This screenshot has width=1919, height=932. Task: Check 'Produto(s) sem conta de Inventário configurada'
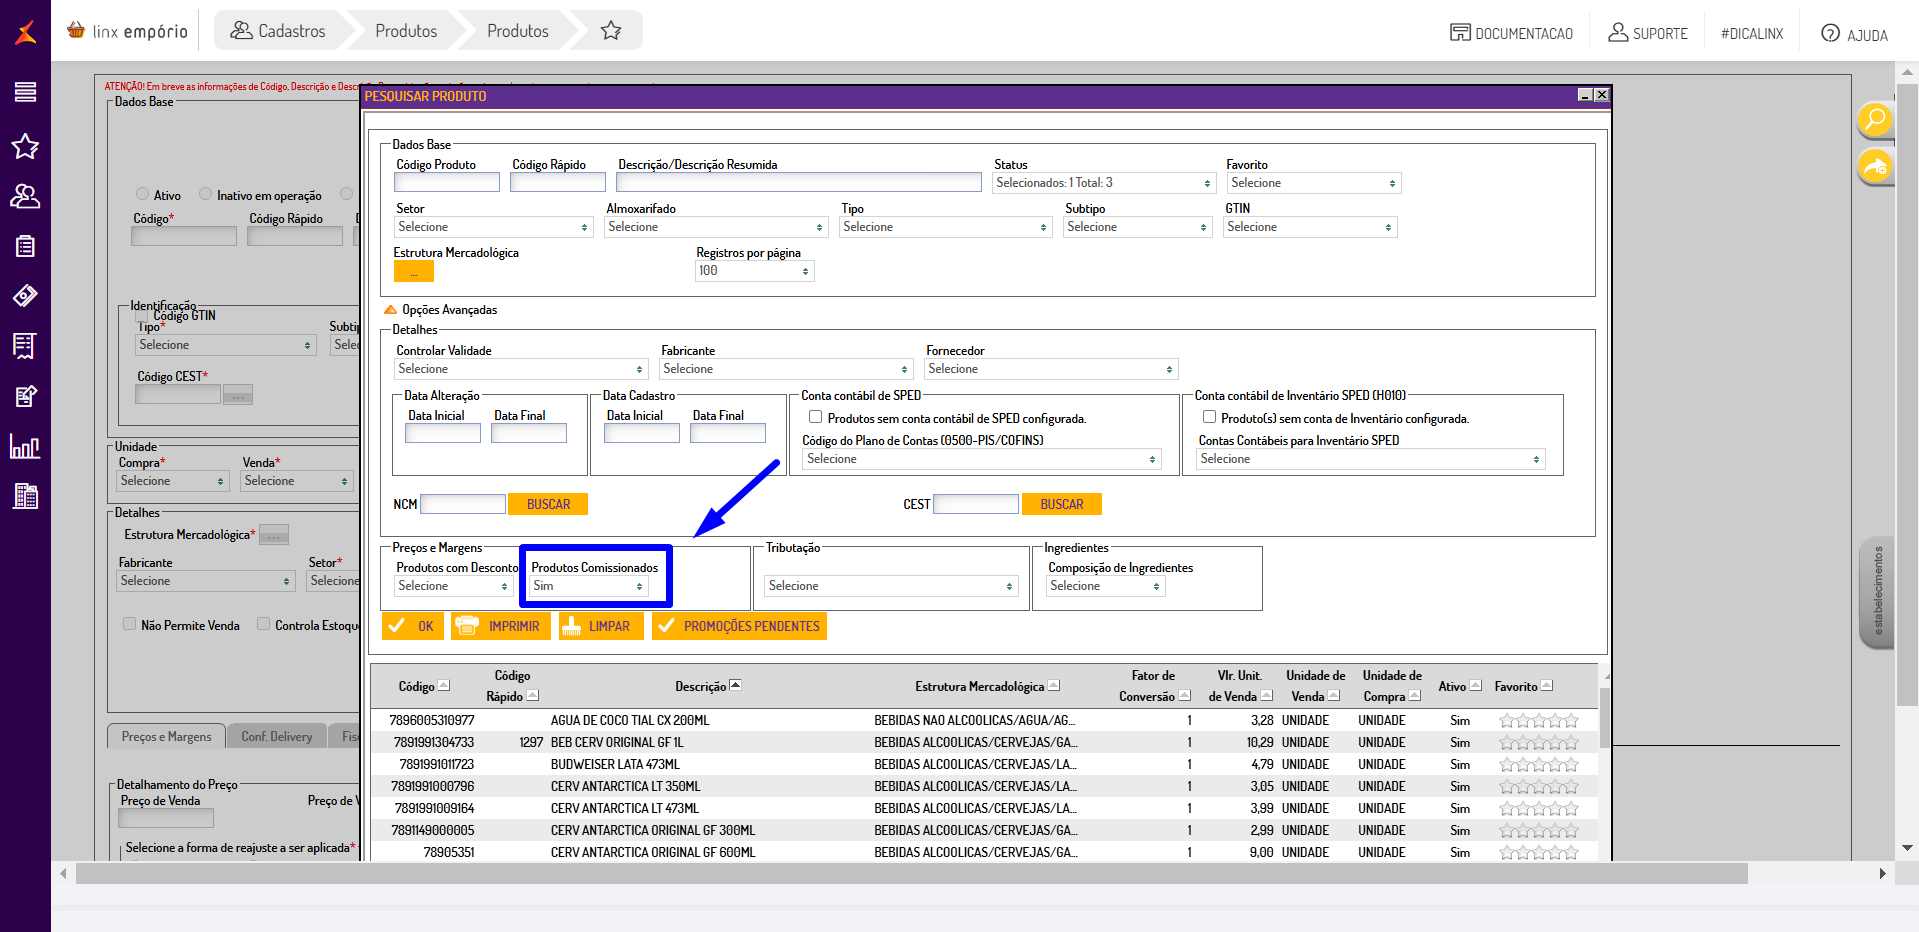[x=1209, y=418]
